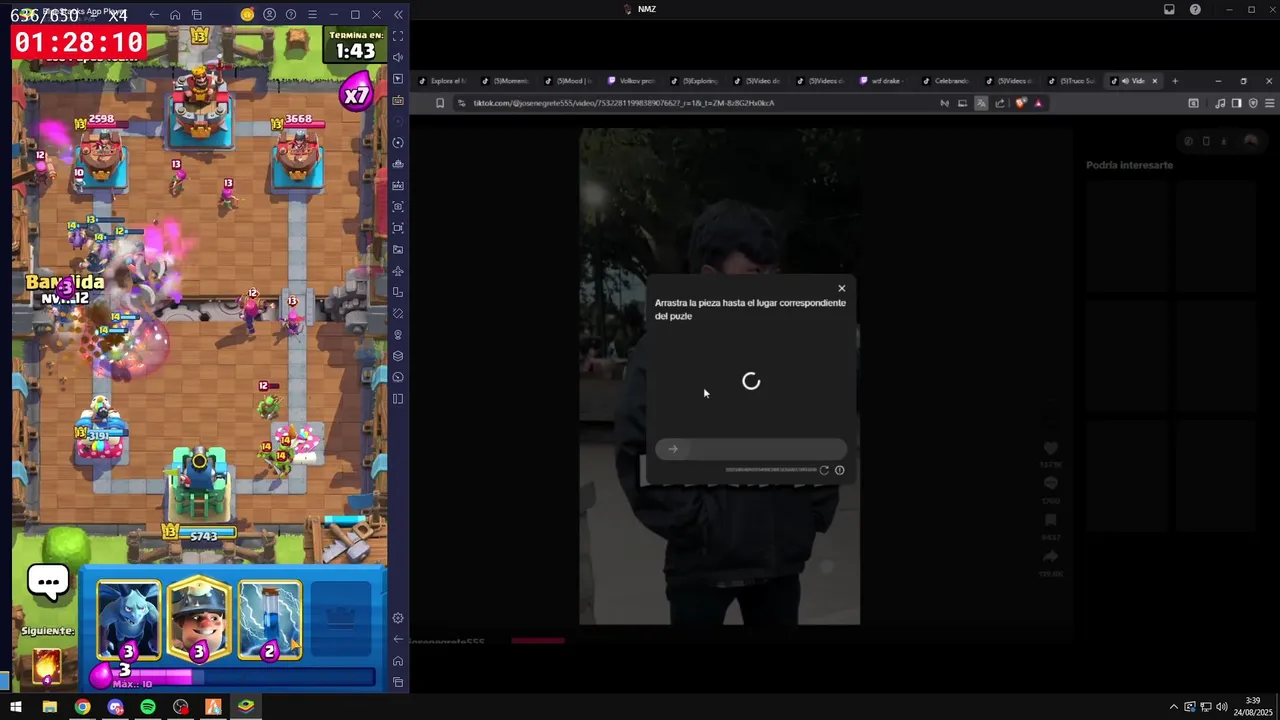
Task: Open BlueStacks help question mark
Action: click(x=291, y=15)
